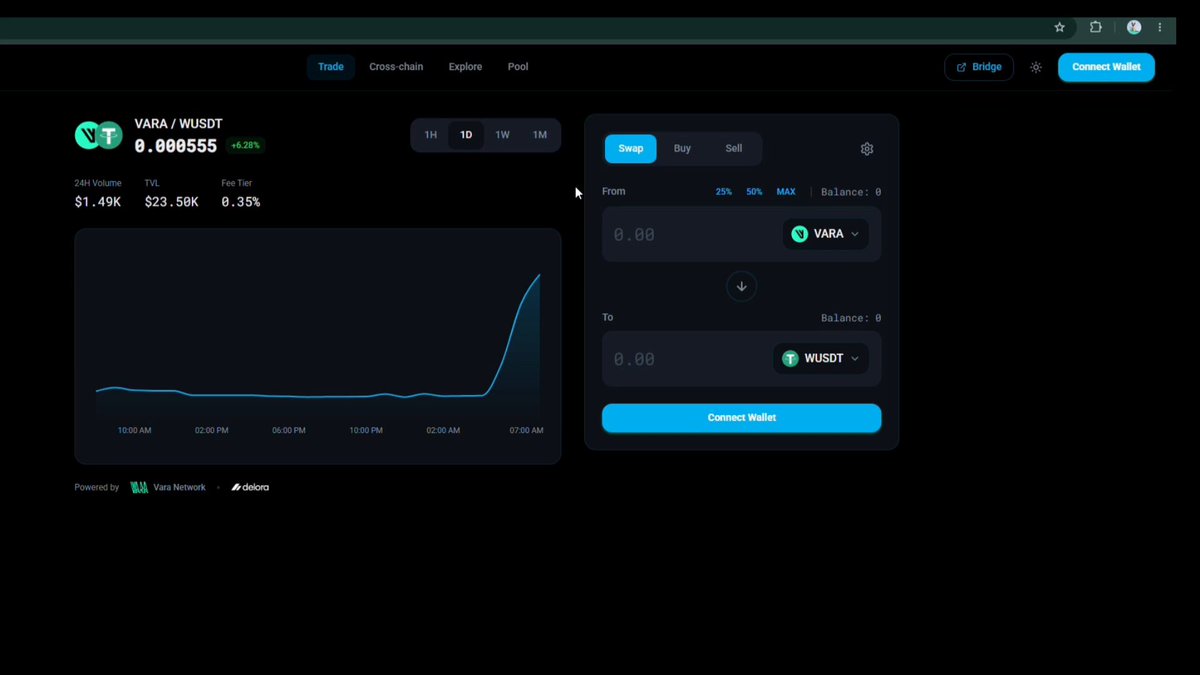Click the $1.49K 24H Volume value
1200x675 pixels.
[98, 202]
